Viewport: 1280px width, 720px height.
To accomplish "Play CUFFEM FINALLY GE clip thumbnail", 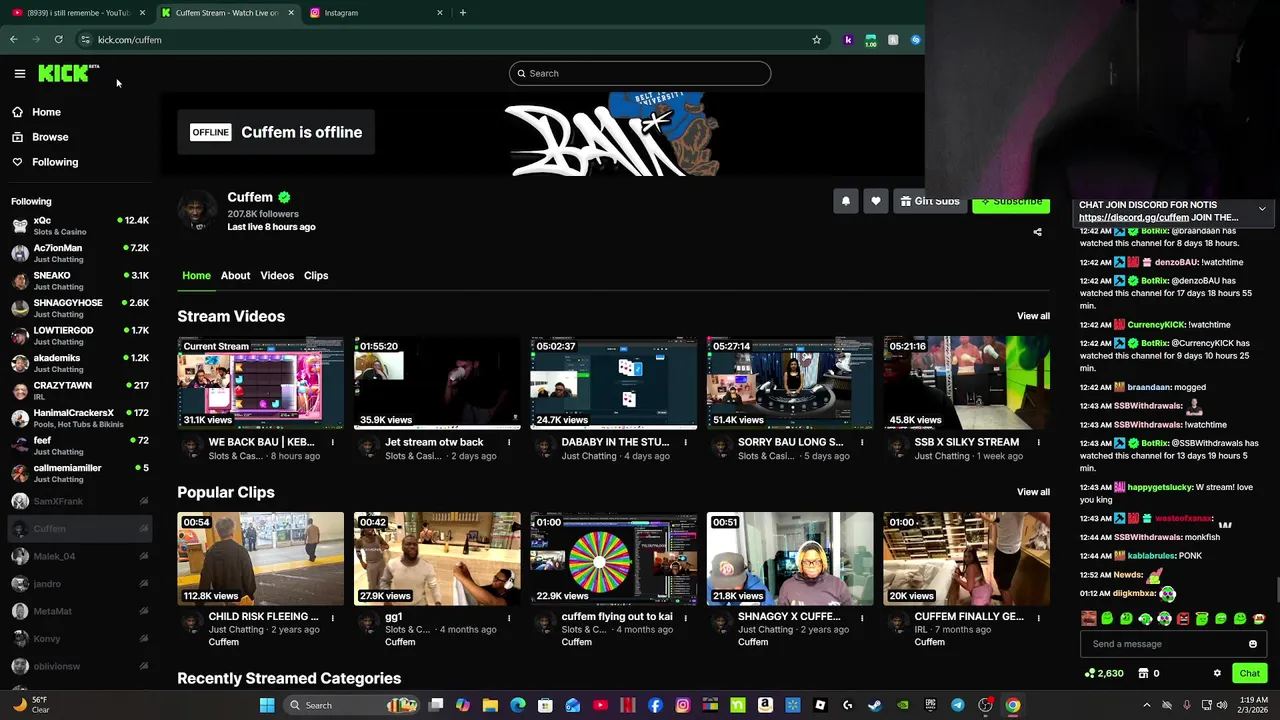I will pyautogui.click(x=966, y=559).
